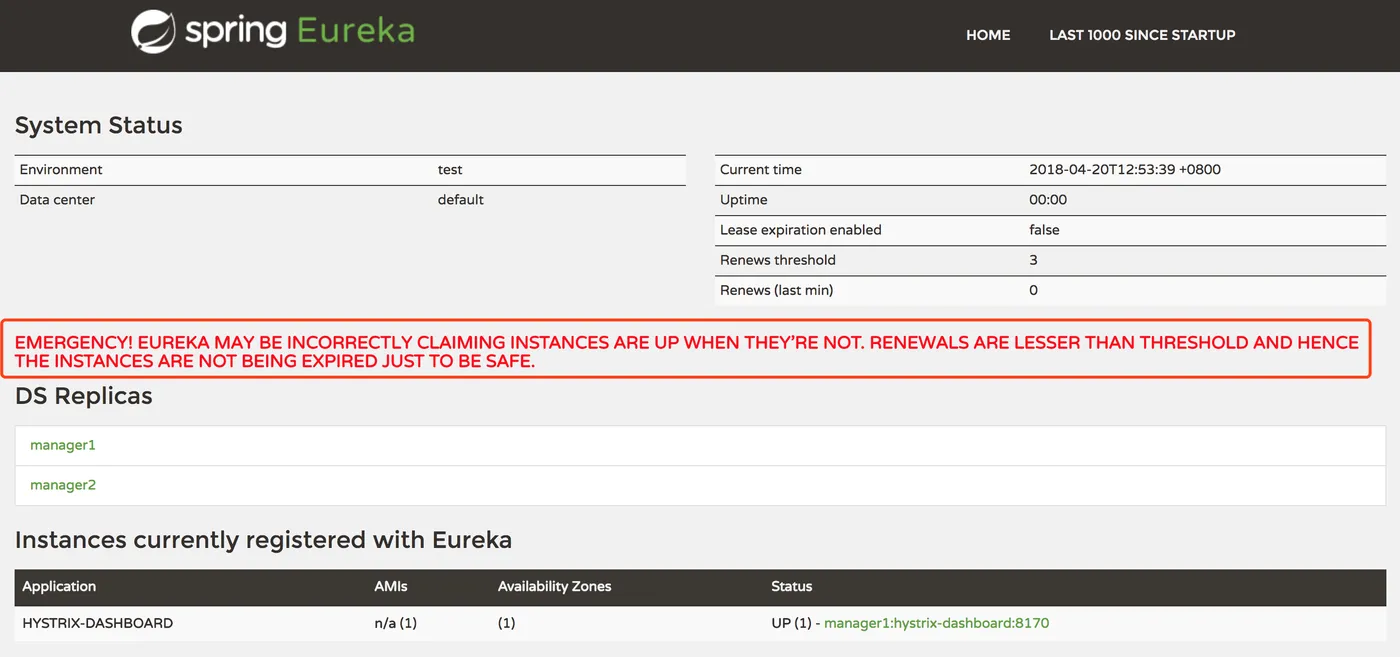Click 'Instances currently registered with Eureka' heading

click(x=263, y=541)
